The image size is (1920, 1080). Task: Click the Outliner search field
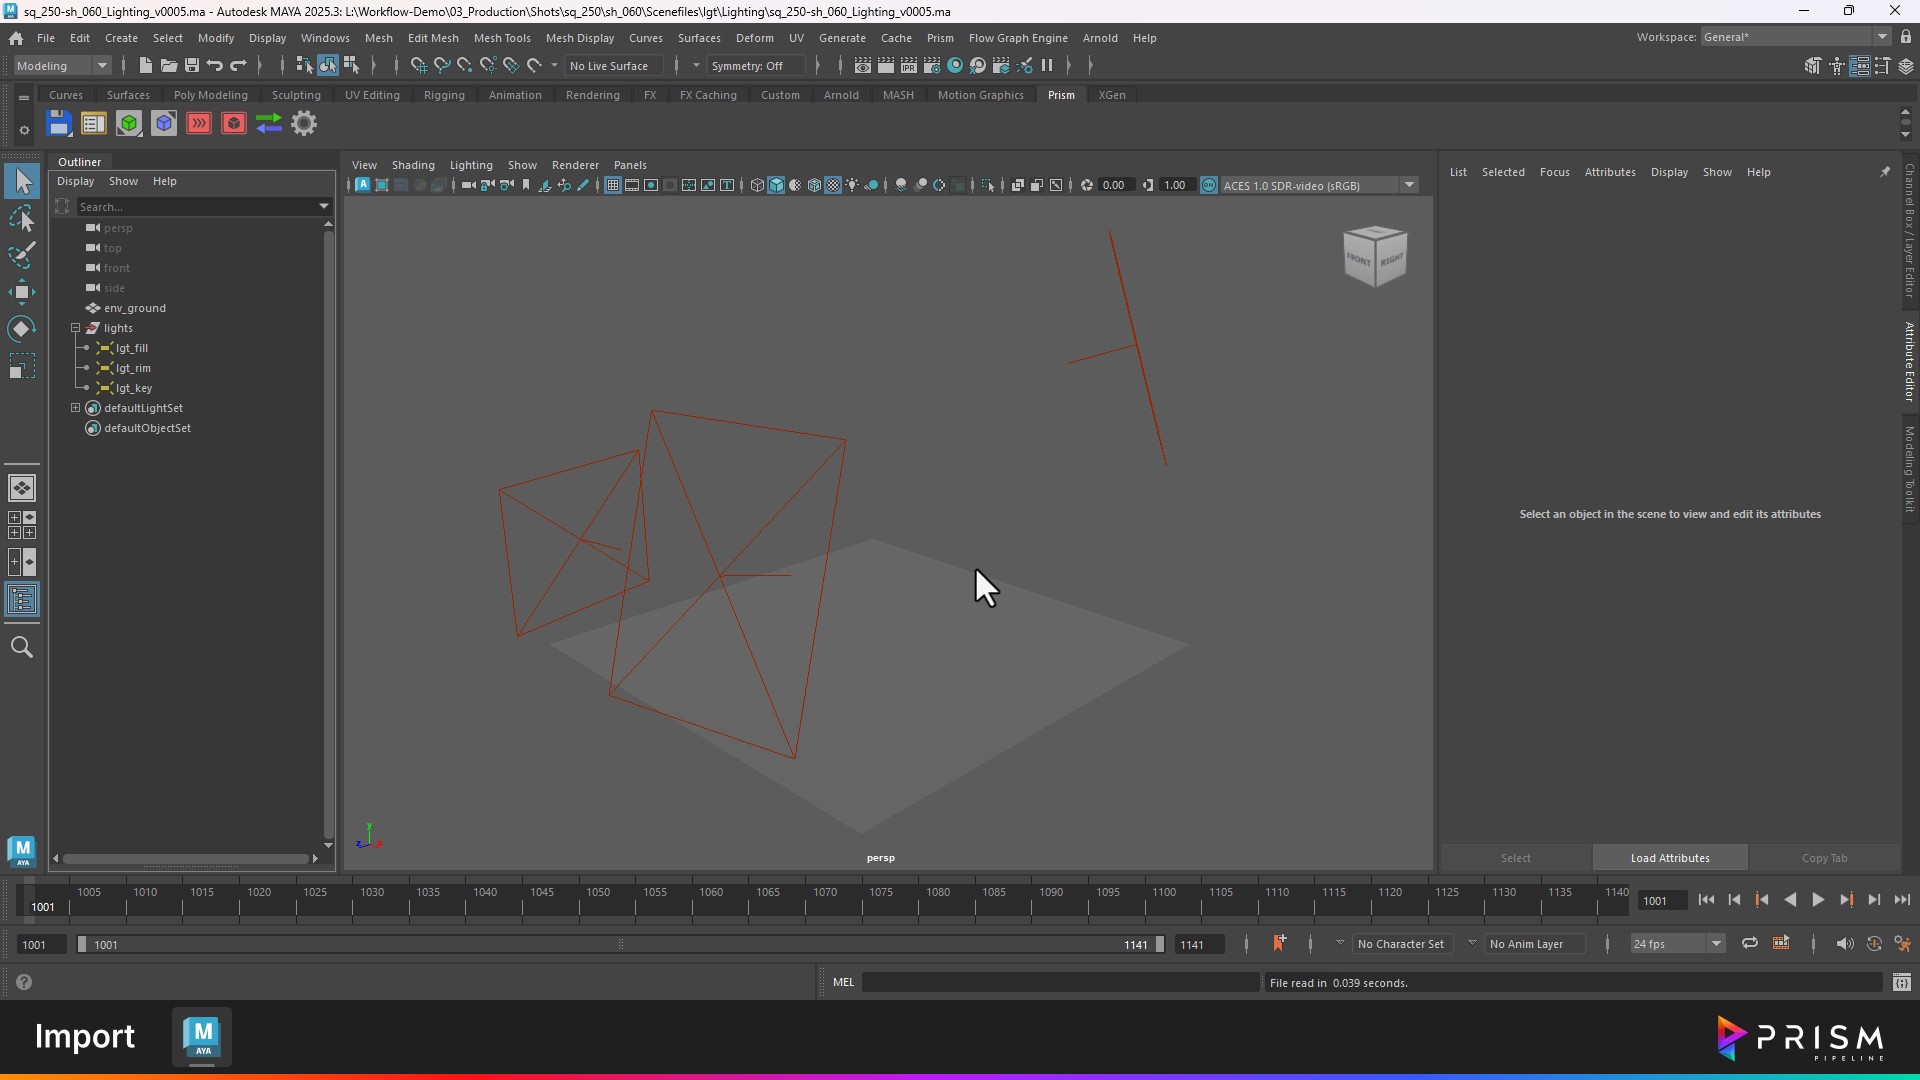pyautogui.click(x=195, y=207)
